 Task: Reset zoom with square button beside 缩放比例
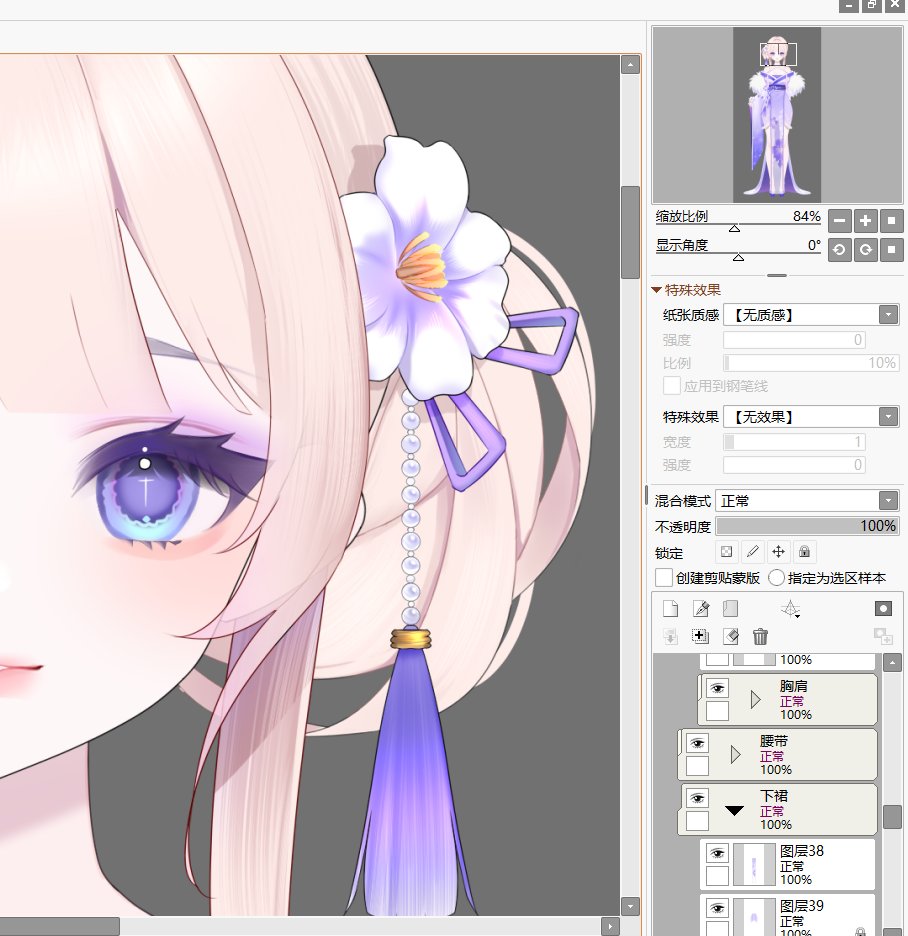pyautogui.click(x=892, y=221)
